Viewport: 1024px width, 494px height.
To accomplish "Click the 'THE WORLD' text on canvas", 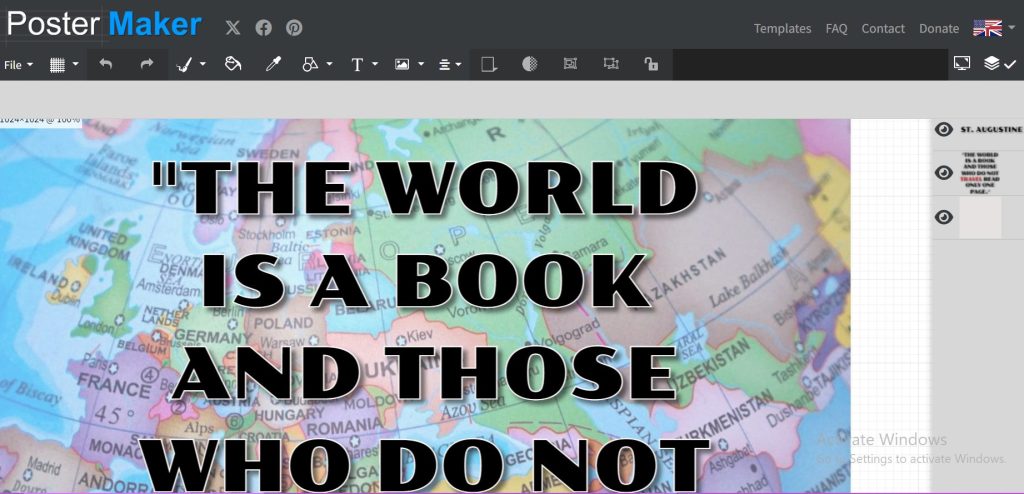I will click(425, 188).
